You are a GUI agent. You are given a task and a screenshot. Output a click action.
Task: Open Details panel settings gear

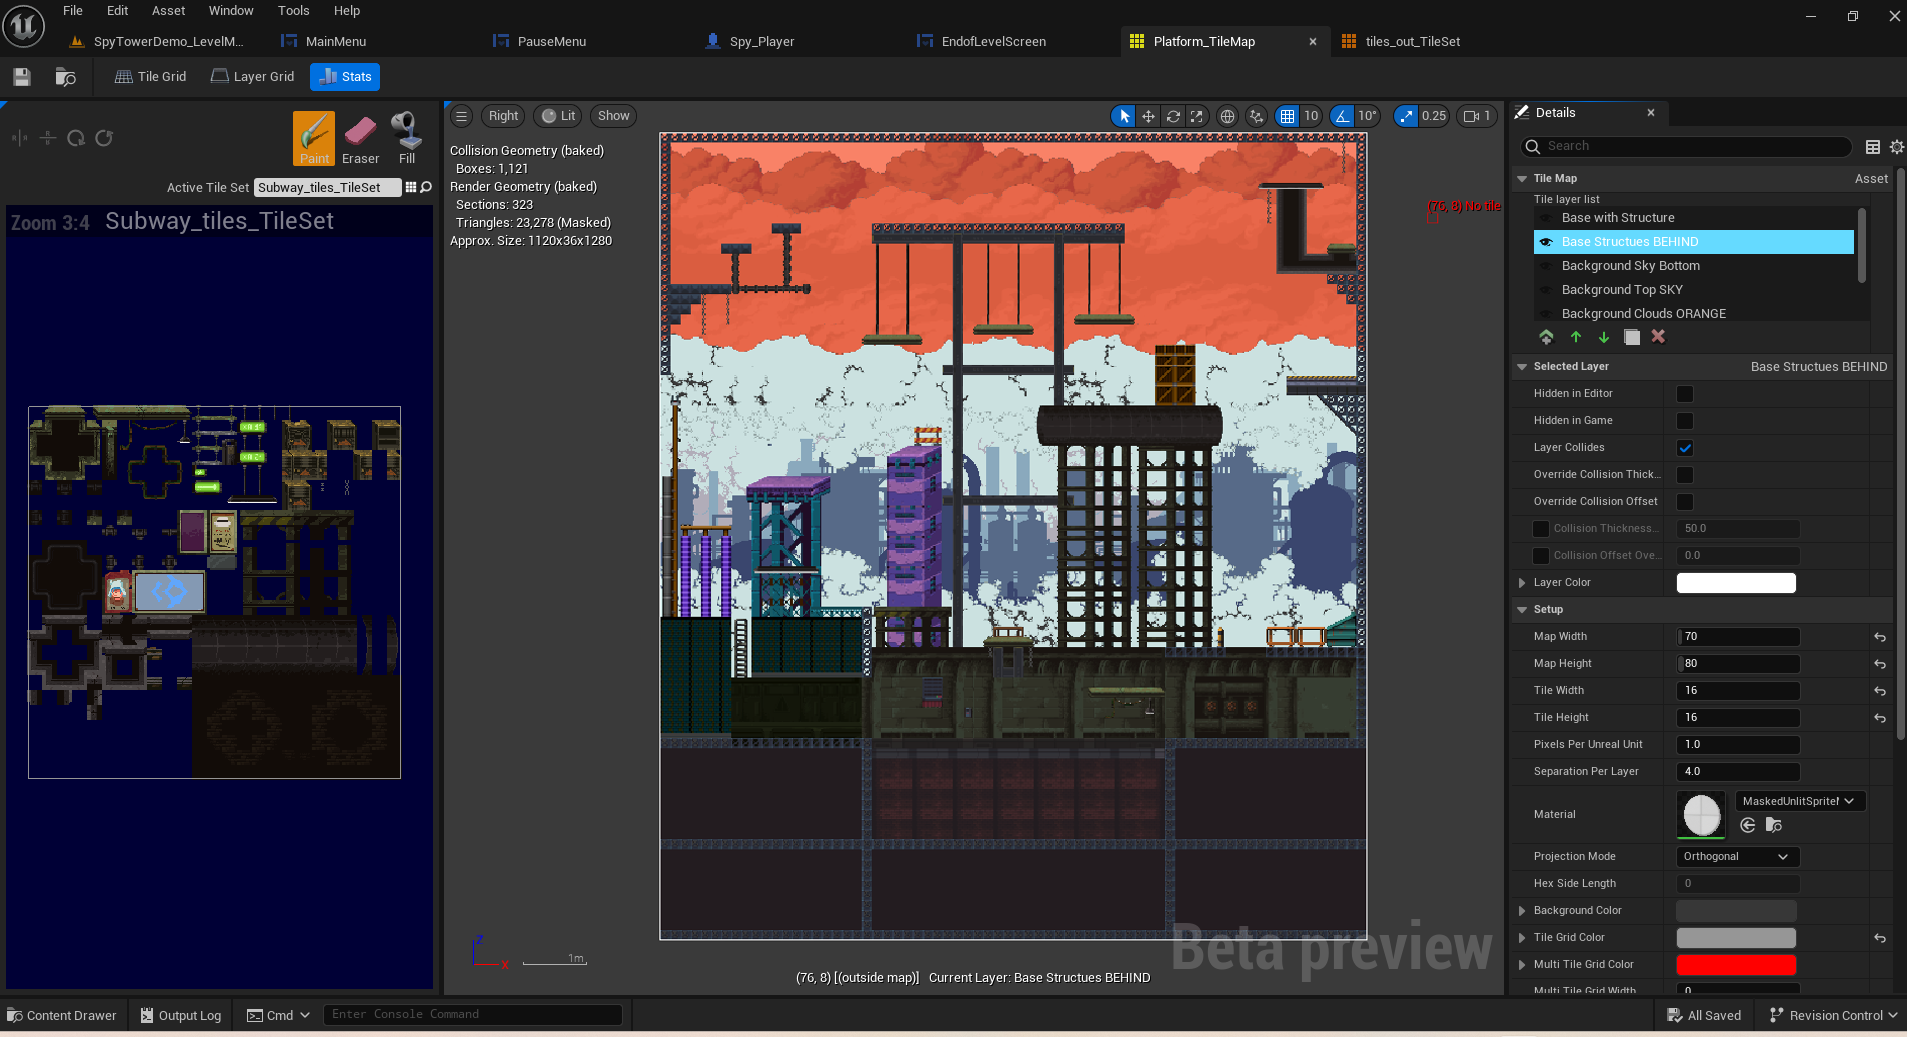click(1897, 147)
